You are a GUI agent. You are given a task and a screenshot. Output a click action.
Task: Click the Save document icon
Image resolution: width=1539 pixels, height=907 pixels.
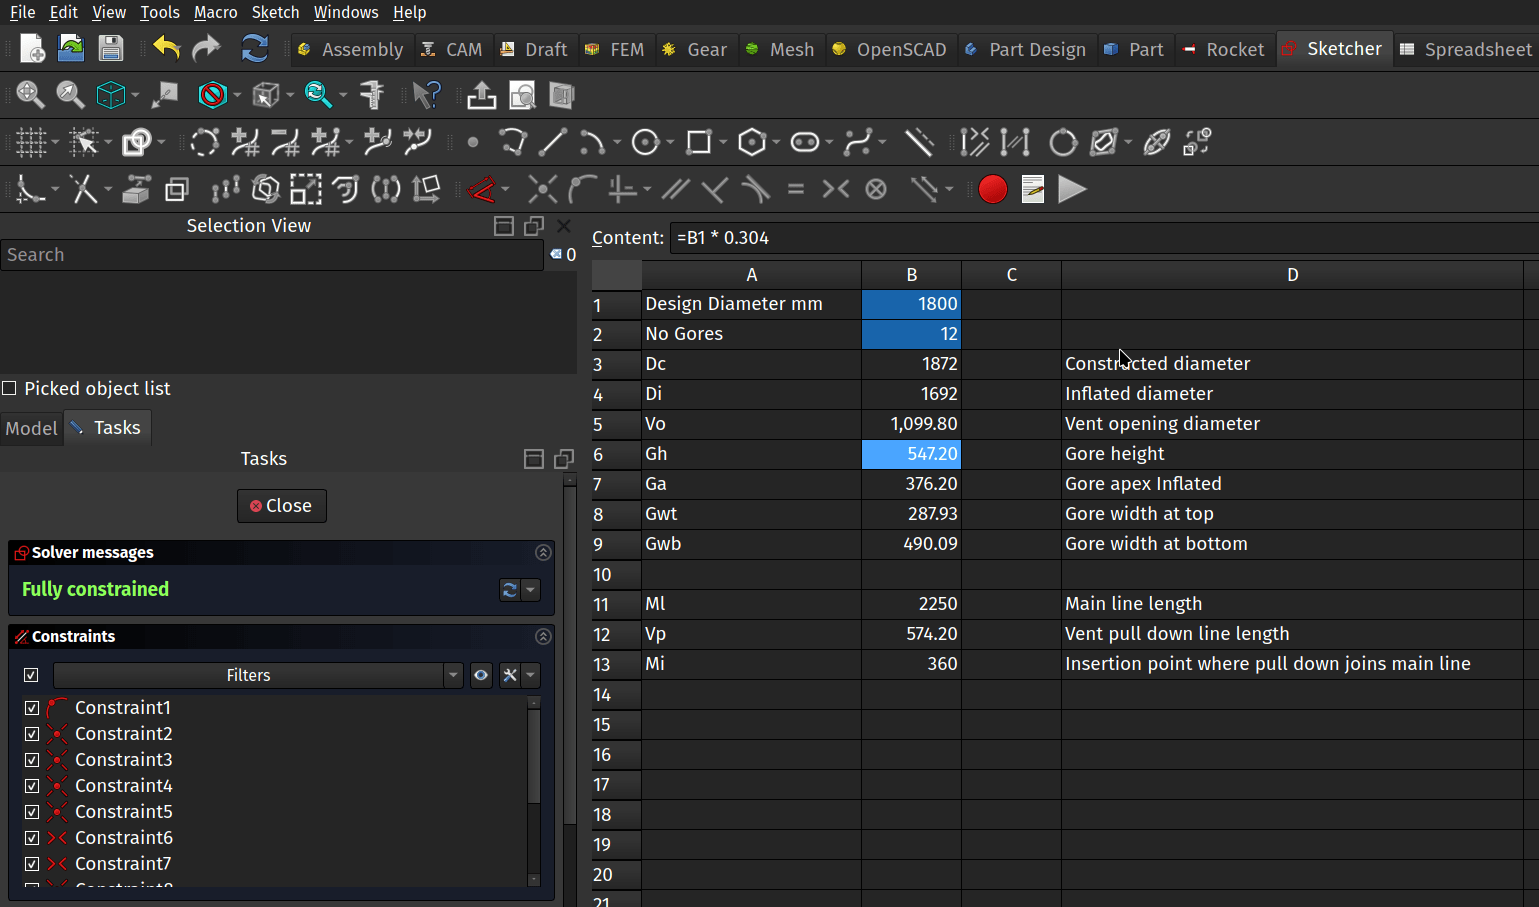111,48
